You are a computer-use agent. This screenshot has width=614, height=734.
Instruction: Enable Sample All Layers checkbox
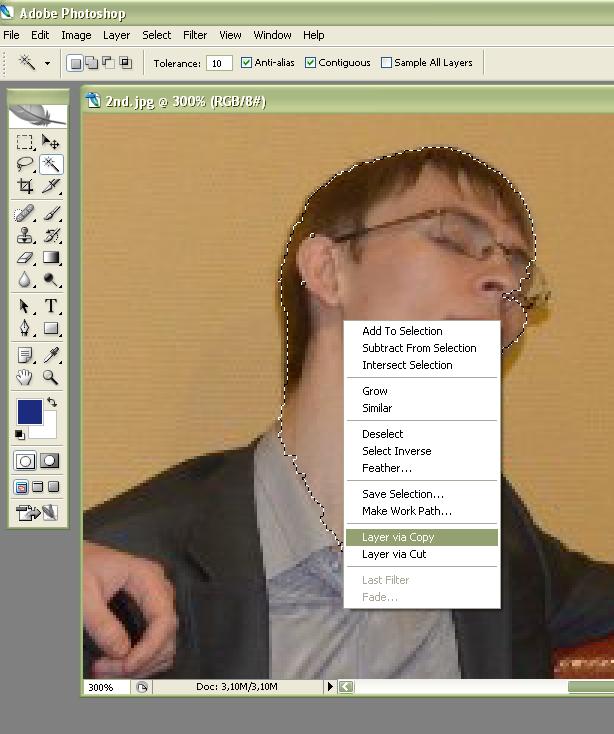point(386,63)
